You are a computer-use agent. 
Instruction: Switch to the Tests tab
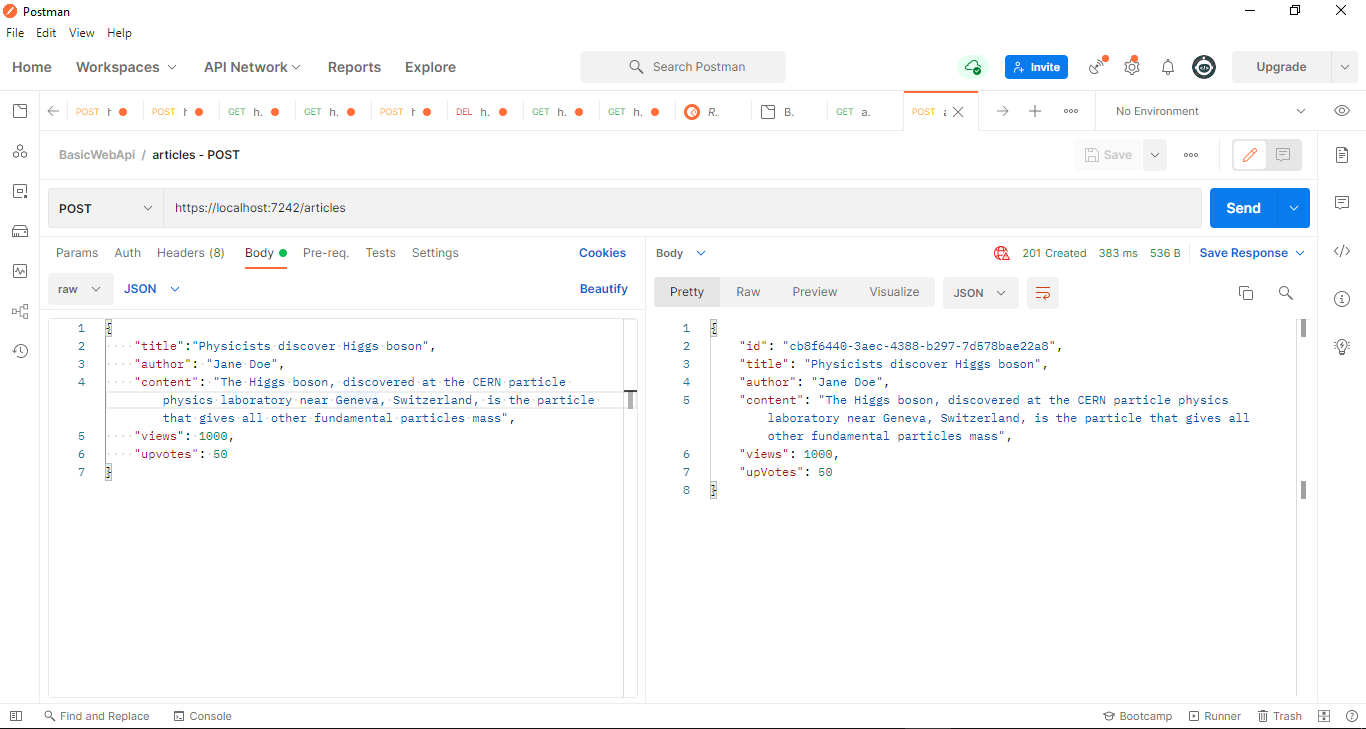tap(380, 253)
